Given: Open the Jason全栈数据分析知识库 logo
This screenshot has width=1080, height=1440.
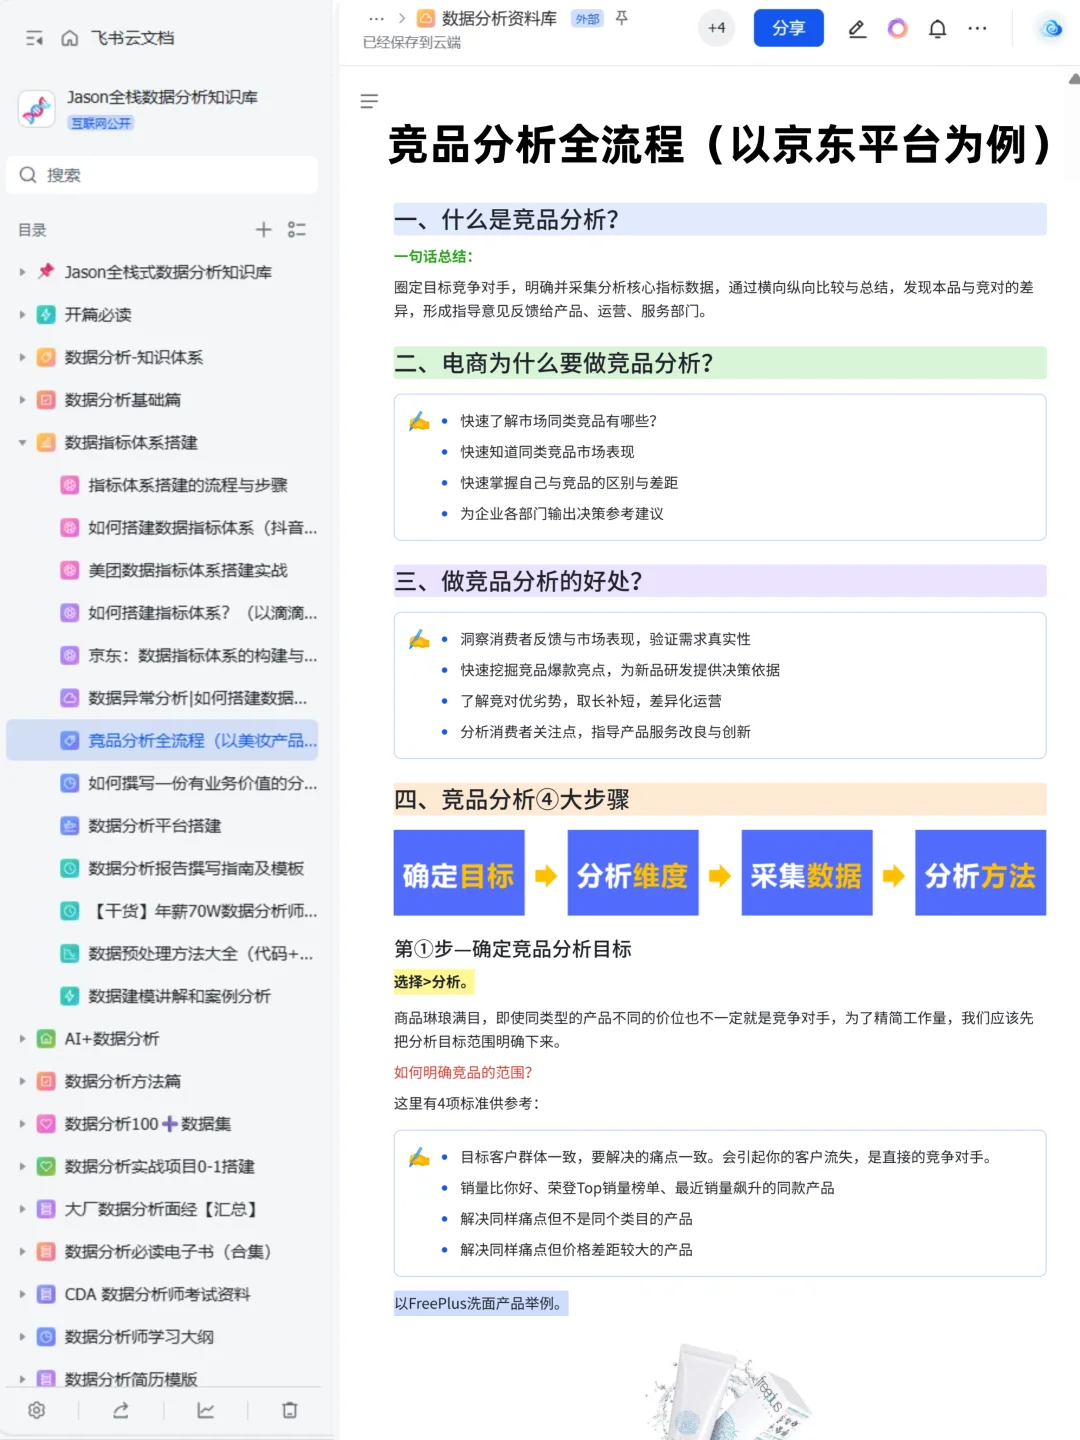Looking at the screenshot, I should 37,108.
